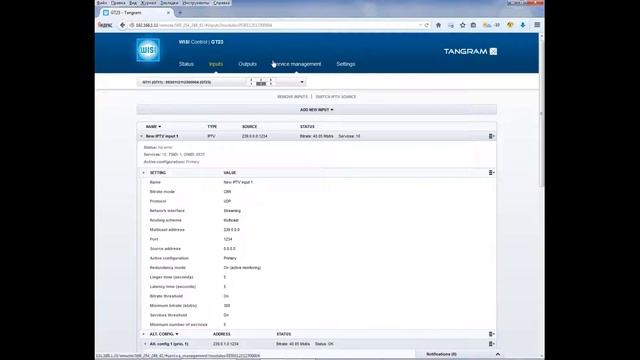Click the Protocol value UDP
The image size is (640, 360).
[227, 201]
